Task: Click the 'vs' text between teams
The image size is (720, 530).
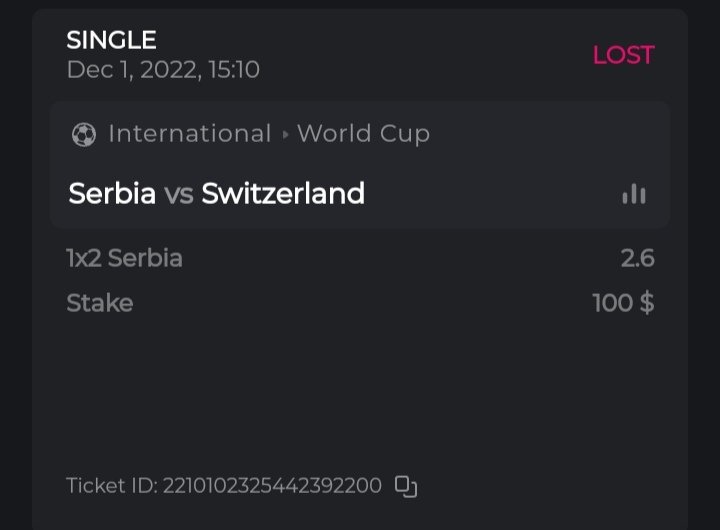Action: pos(179,194)
